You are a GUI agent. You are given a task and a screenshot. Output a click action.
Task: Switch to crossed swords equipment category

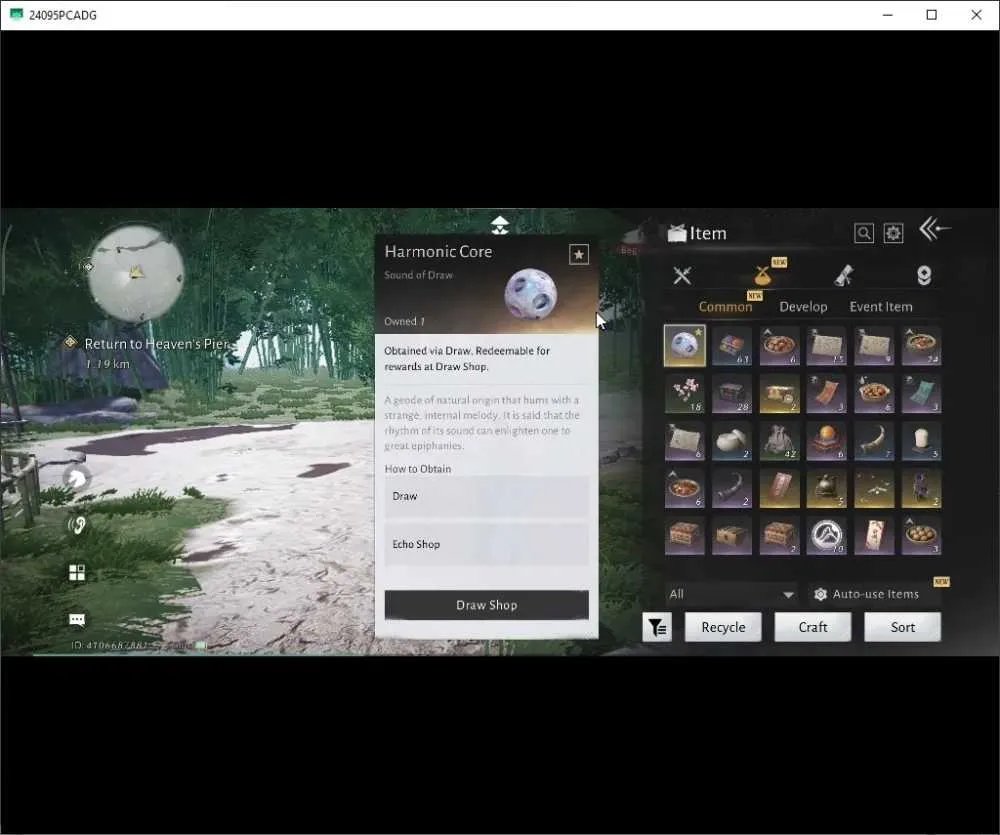pos(682,276)
